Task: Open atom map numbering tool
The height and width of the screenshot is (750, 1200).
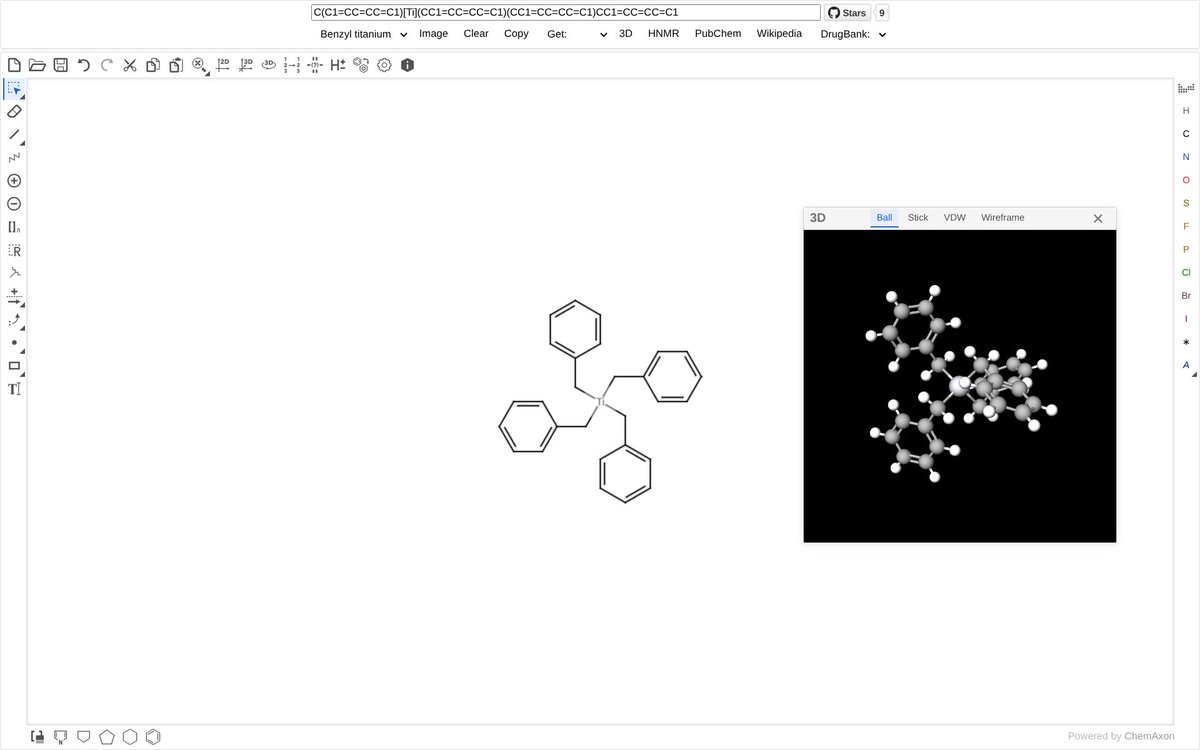Action: (x=292, y=65)
